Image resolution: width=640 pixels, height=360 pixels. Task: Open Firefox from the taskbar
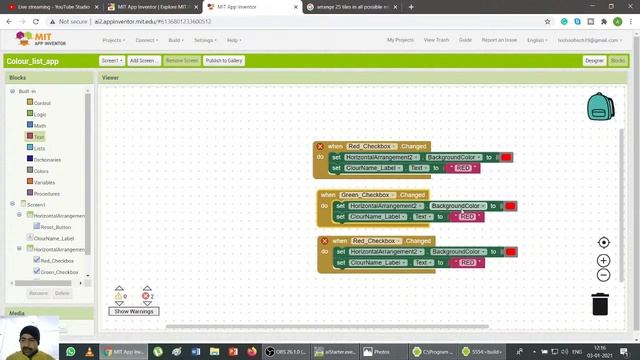(x=252, y=351)
